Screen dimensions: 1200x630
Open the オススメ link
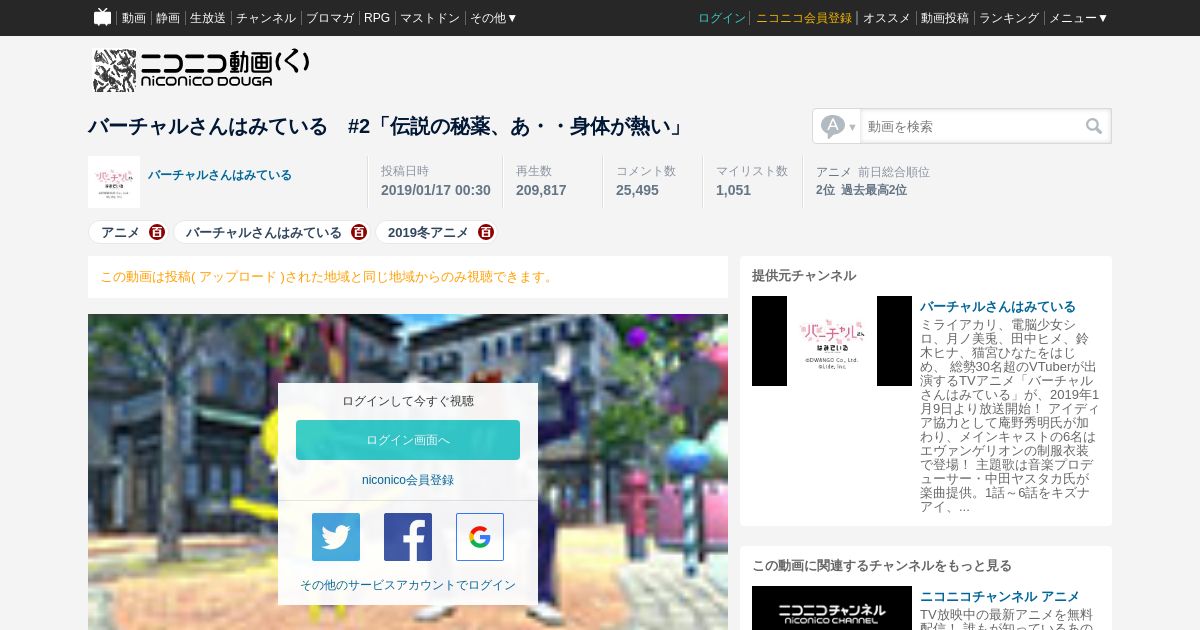click(x=887, y=18)
